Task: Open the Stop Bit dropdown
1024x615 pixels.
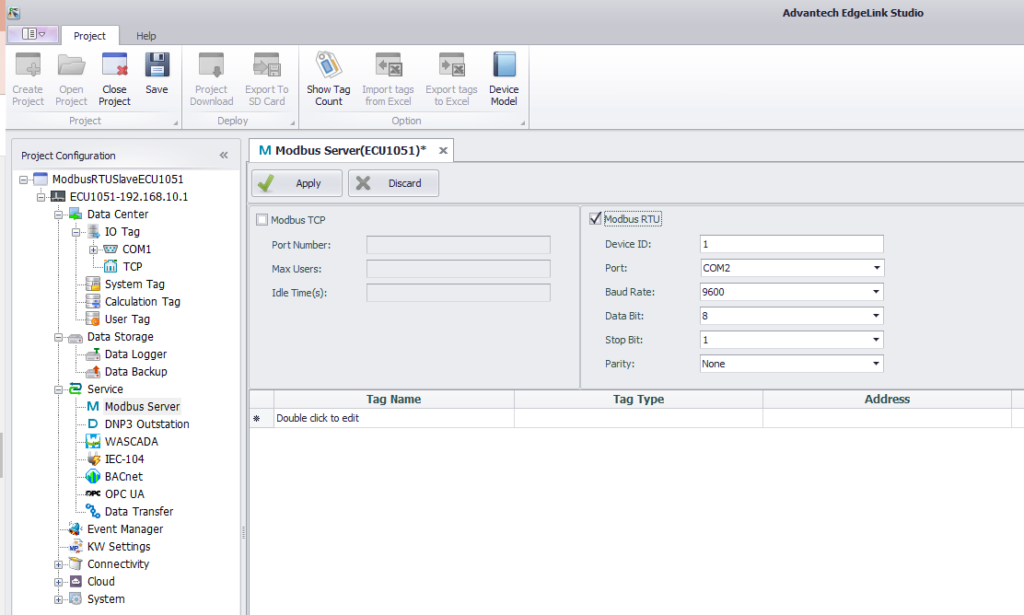Action: [876, 339]
